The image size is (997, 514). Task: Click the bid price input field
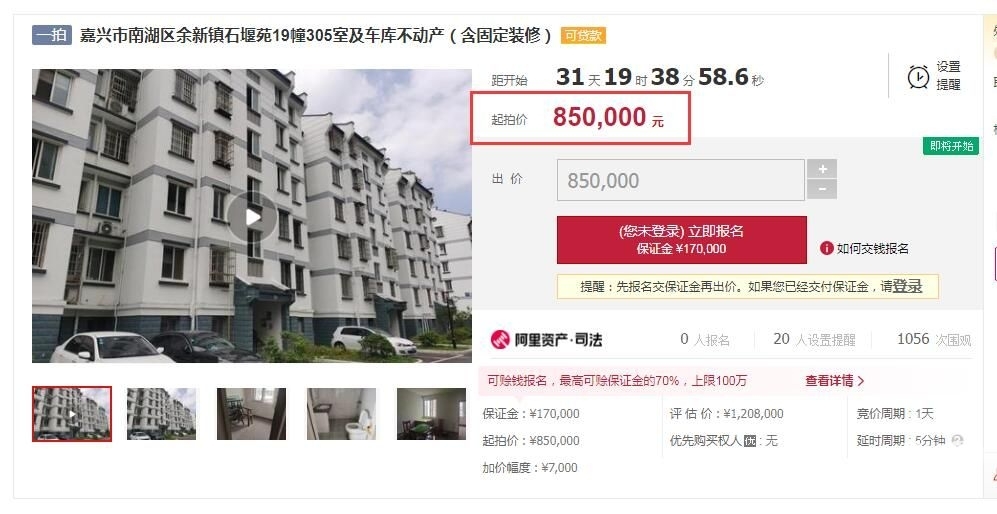(x=680, y=180)
